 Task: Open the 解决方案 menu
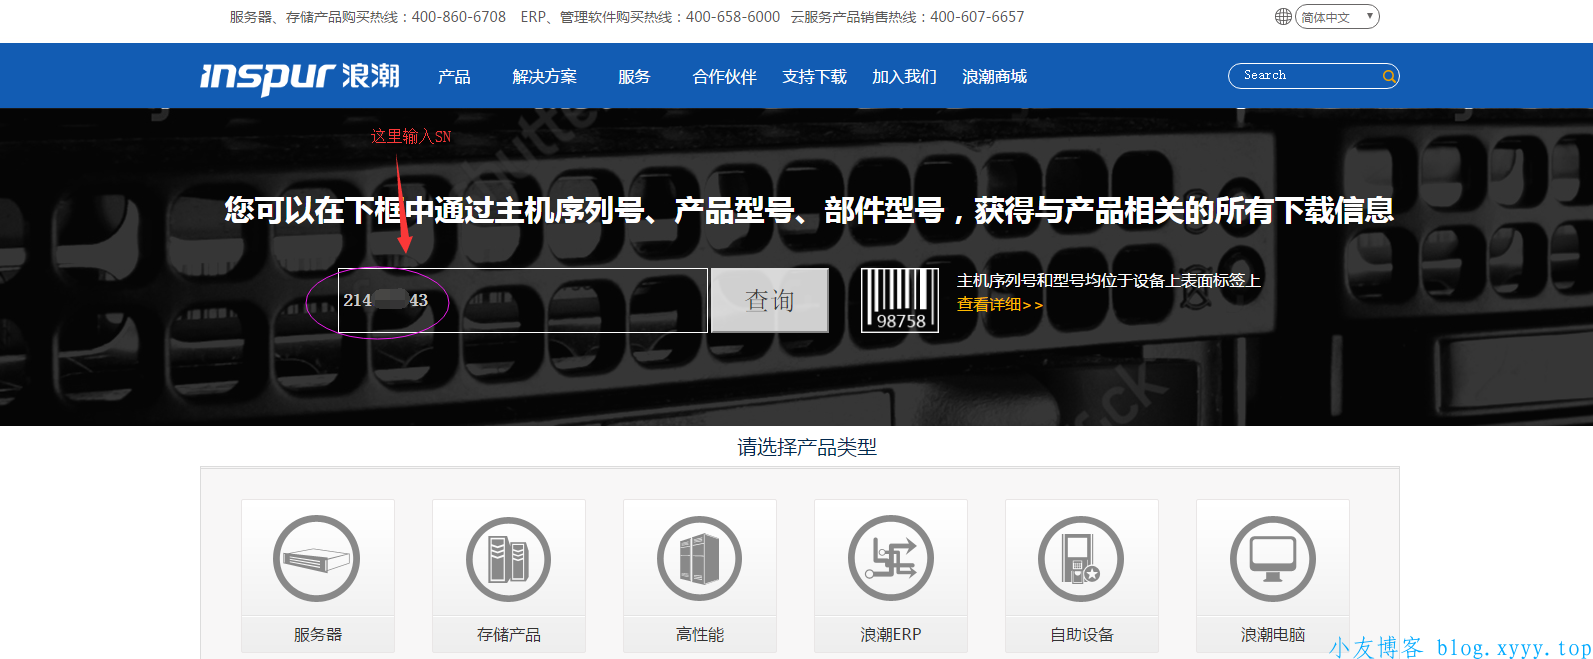pyautogui.click(x=544, y=77)
